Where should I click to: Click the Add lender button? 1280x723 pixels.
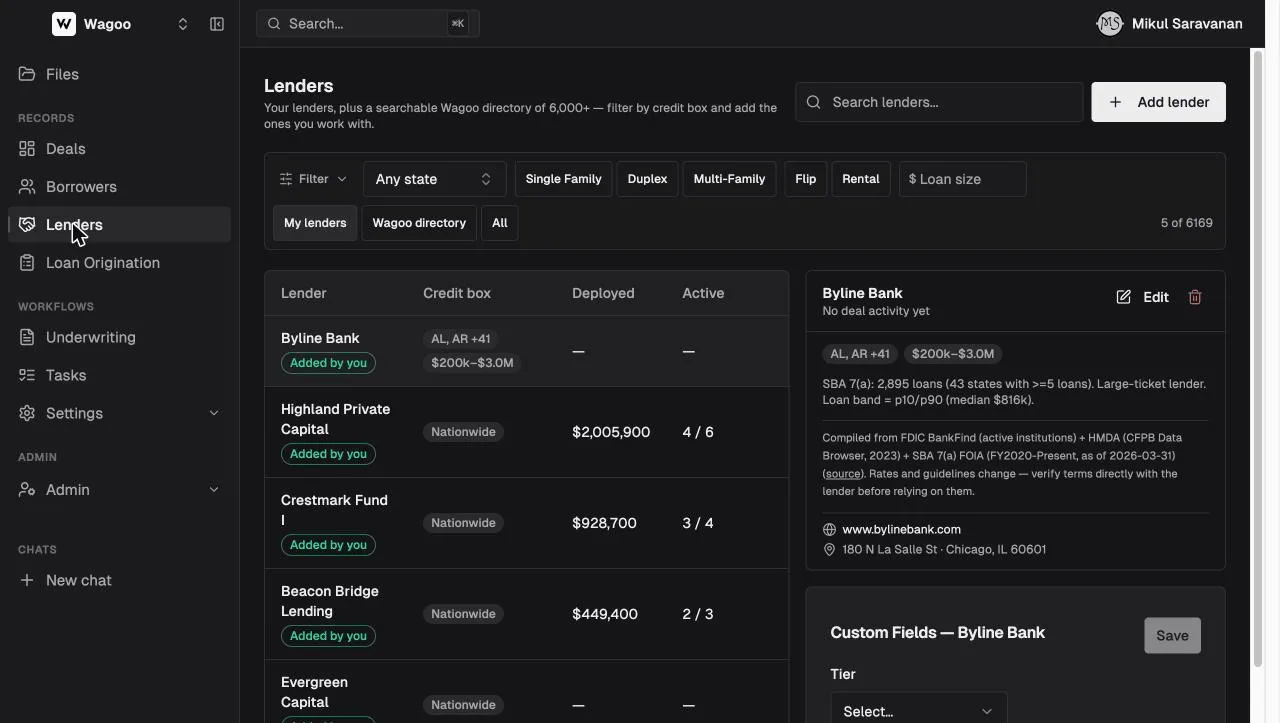pos(1158,102)
